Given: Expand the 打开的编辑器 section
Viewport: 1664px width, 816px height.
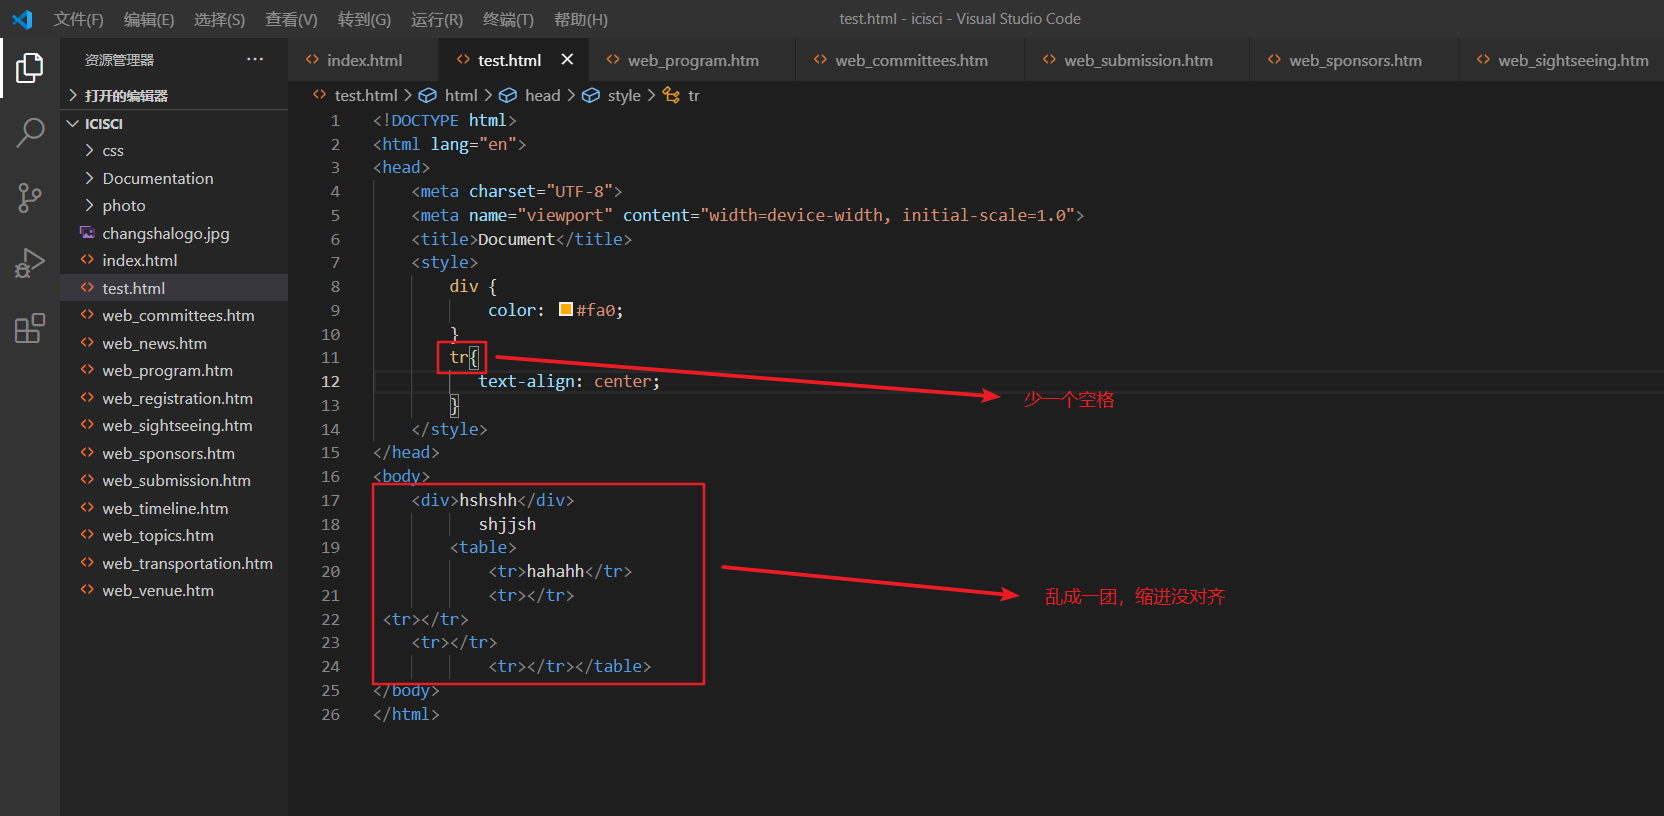Looking at the screenshot, I should pos(174,95).
